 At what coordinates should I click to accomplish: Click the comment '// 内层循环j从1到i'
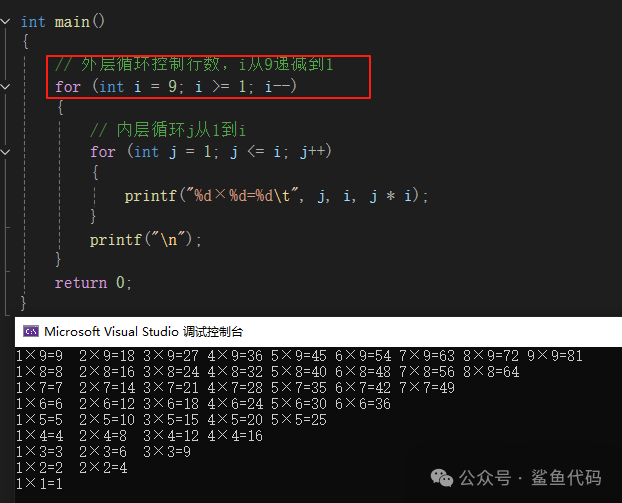pos(168,130)
